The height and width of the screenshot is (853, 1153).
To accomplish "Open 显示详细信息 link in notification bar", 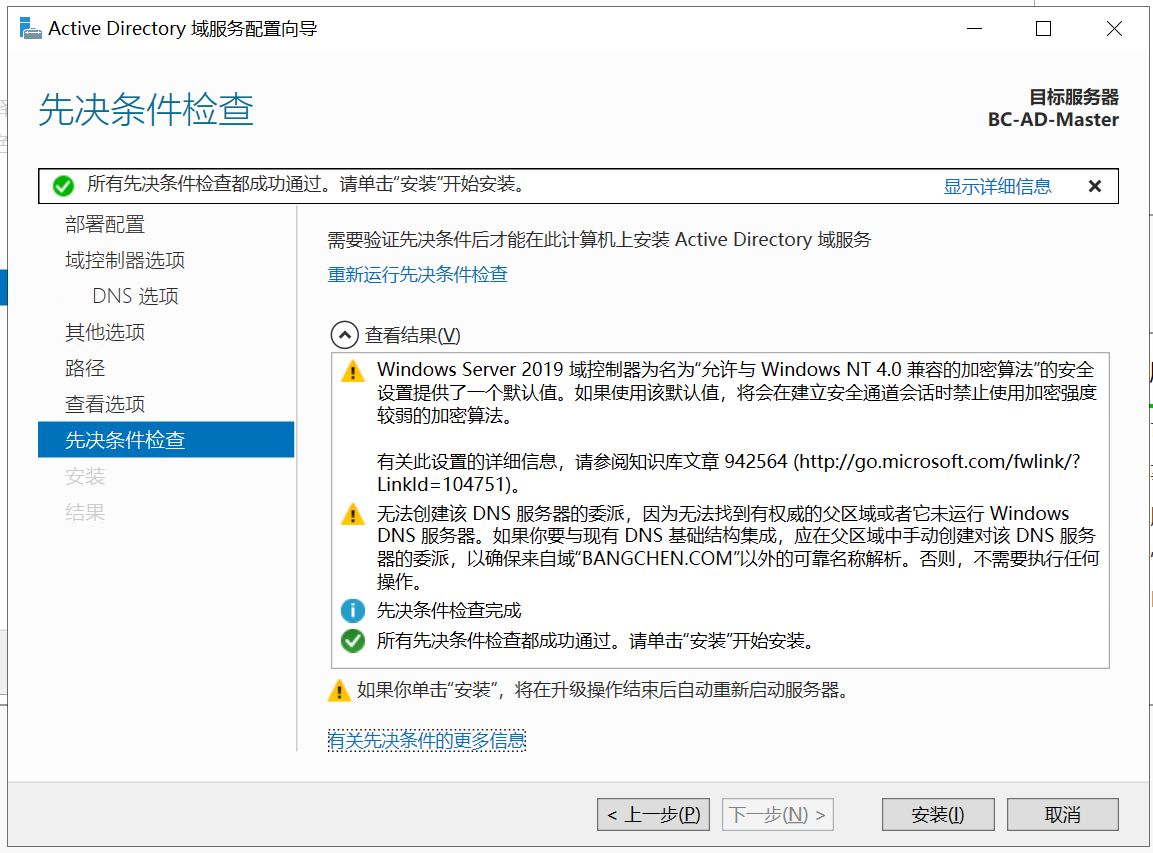I will 997,186.
